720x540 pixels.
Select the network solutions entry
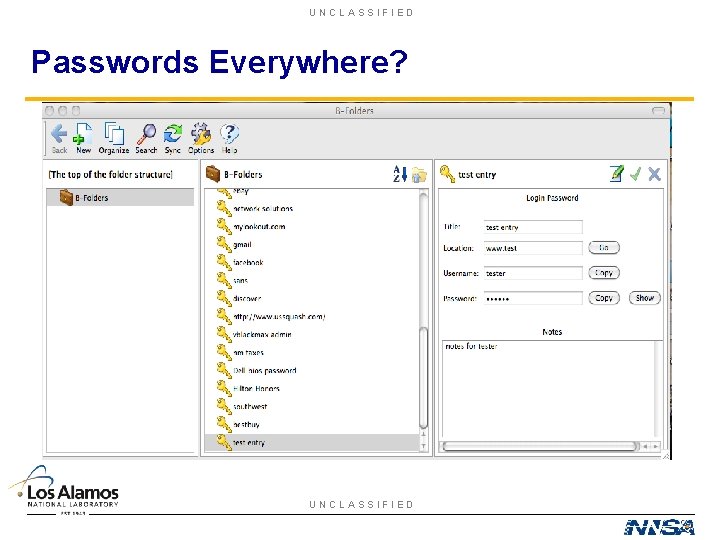tap(263, 208)
